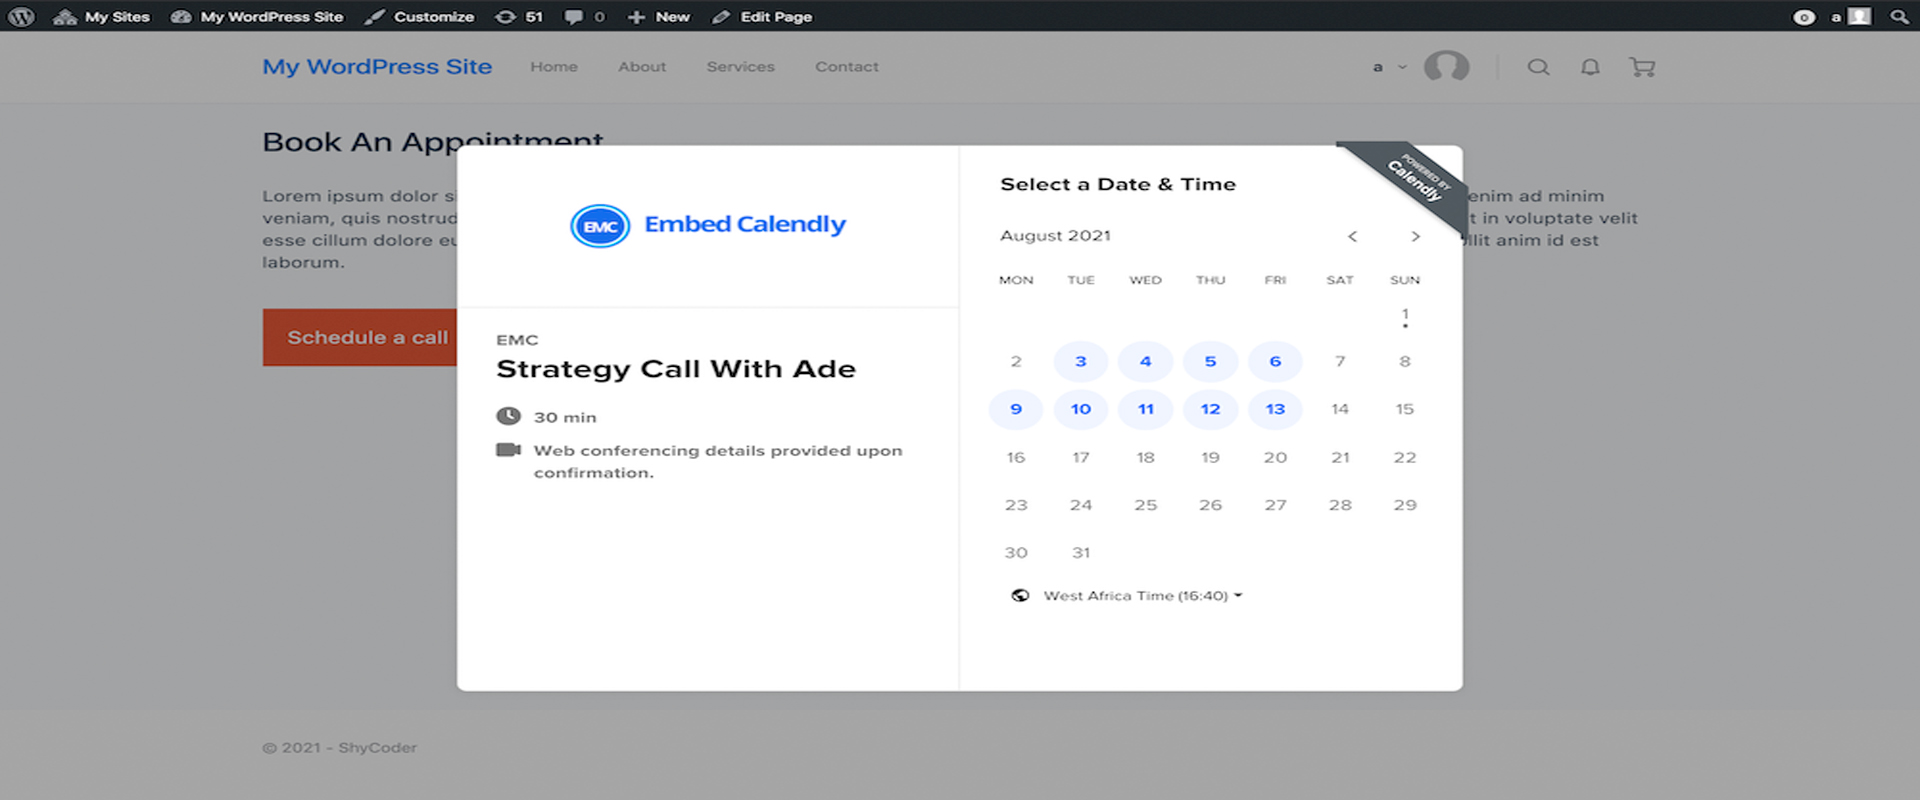Click the 2021 - ShyCoder footer text
The width and height of the screenshot is (1920, 800).
click(340, 747)
